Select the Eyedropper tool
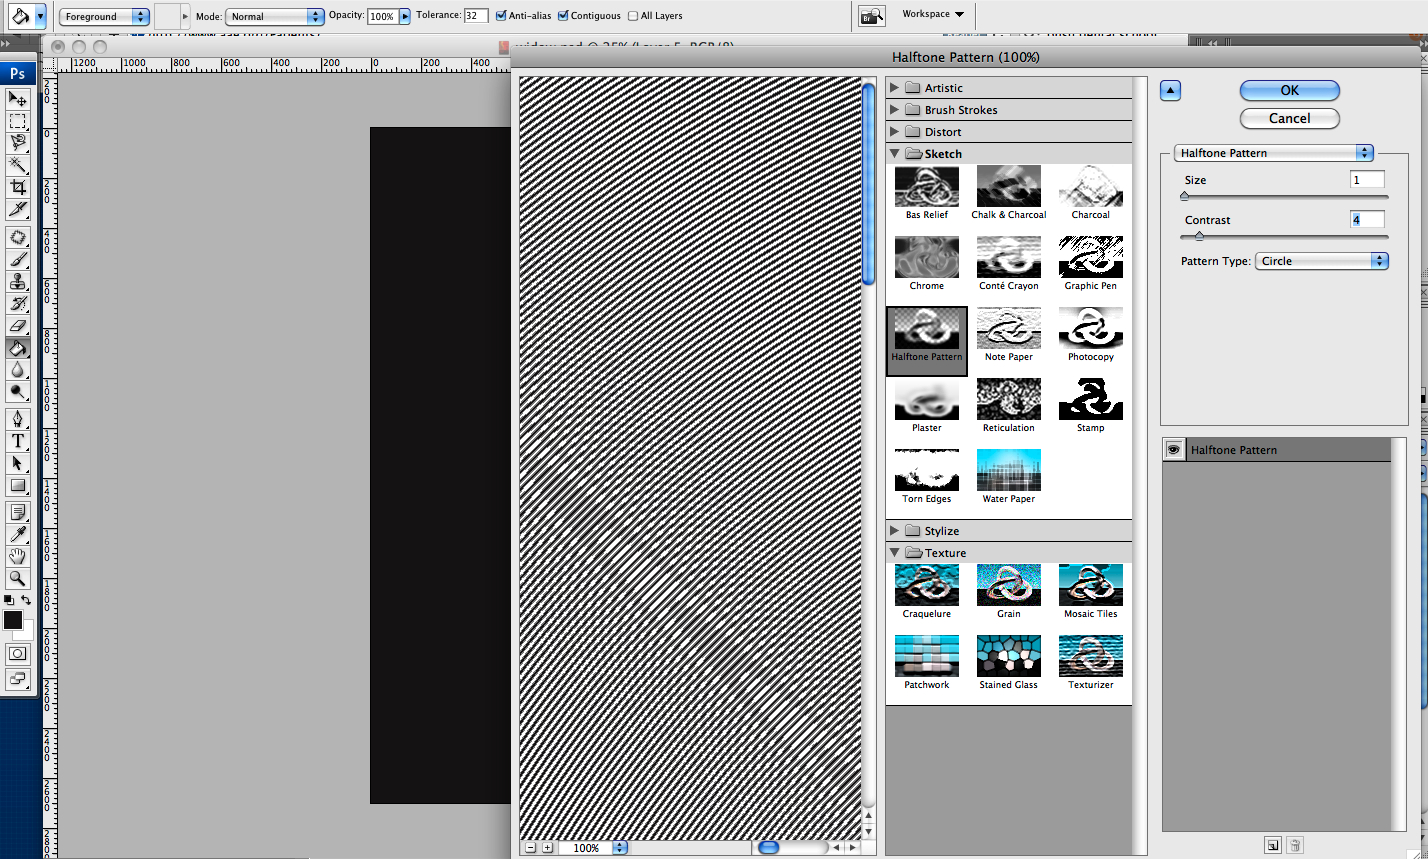Screen dimensions: 1428x859 click(18, 534)
